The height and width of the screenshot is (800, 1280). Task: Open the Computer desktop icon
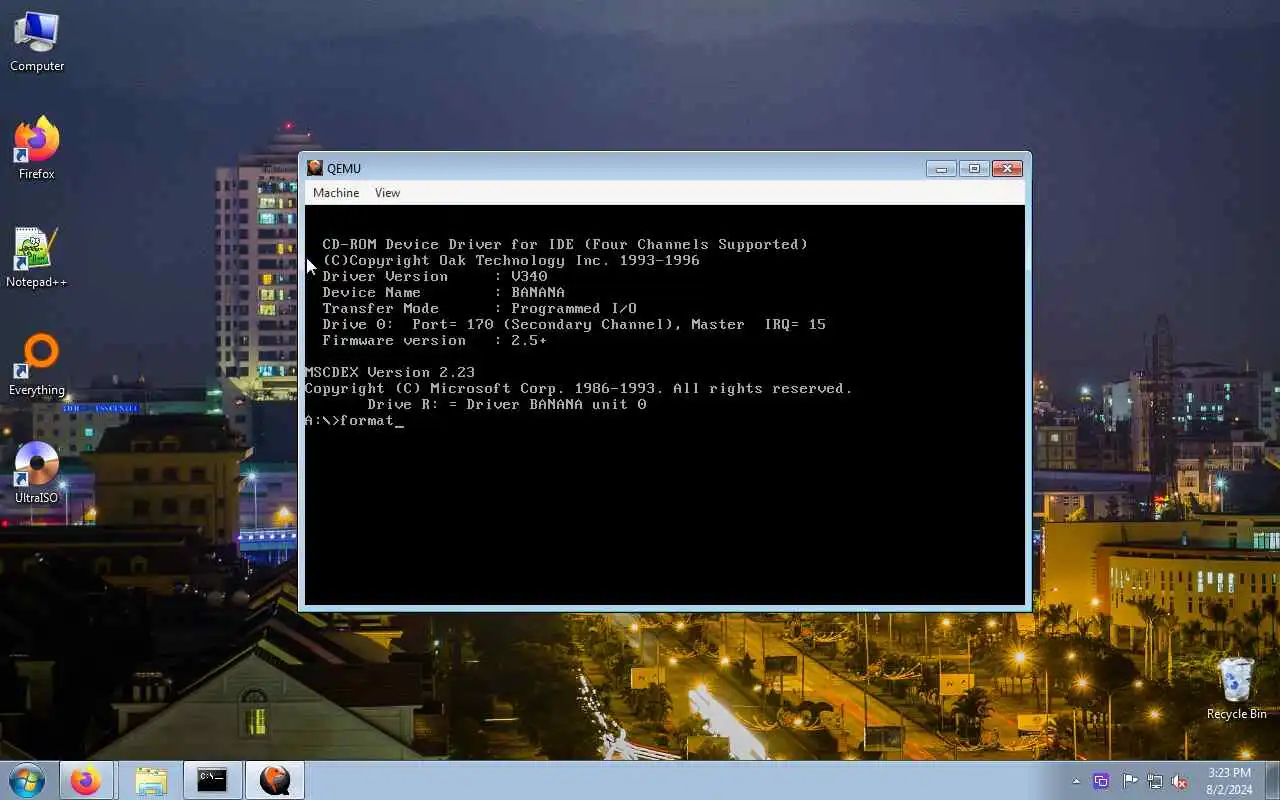coord(37,42)
